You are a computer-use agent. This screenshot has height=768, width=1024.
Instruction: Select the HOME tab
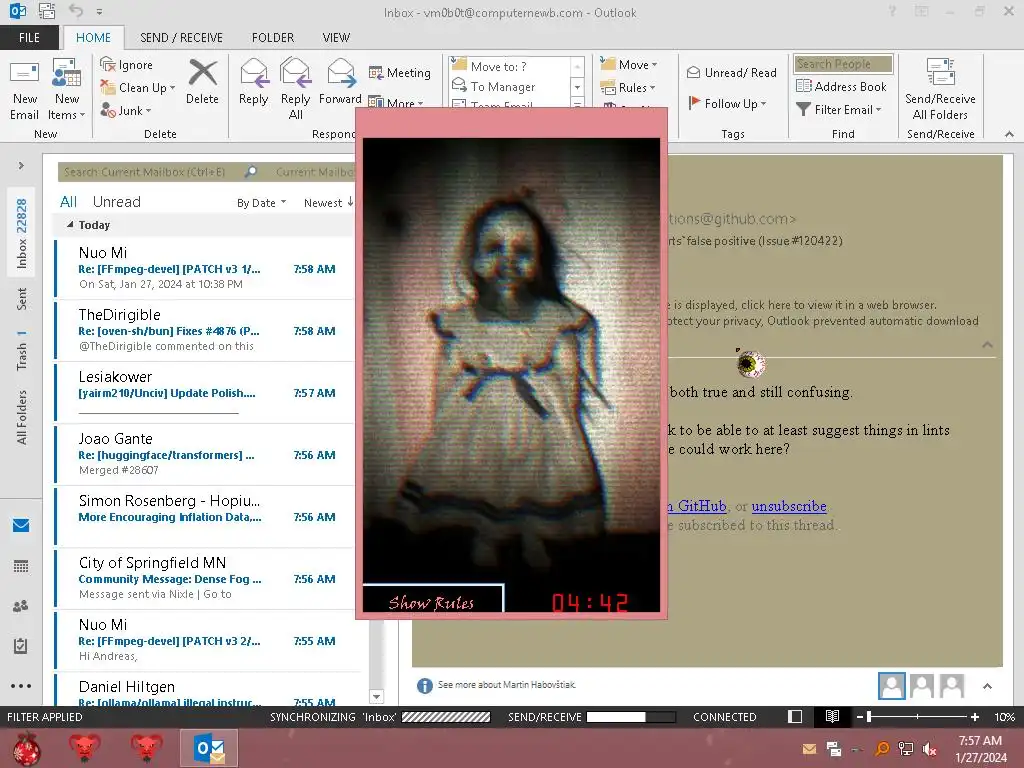93,38
